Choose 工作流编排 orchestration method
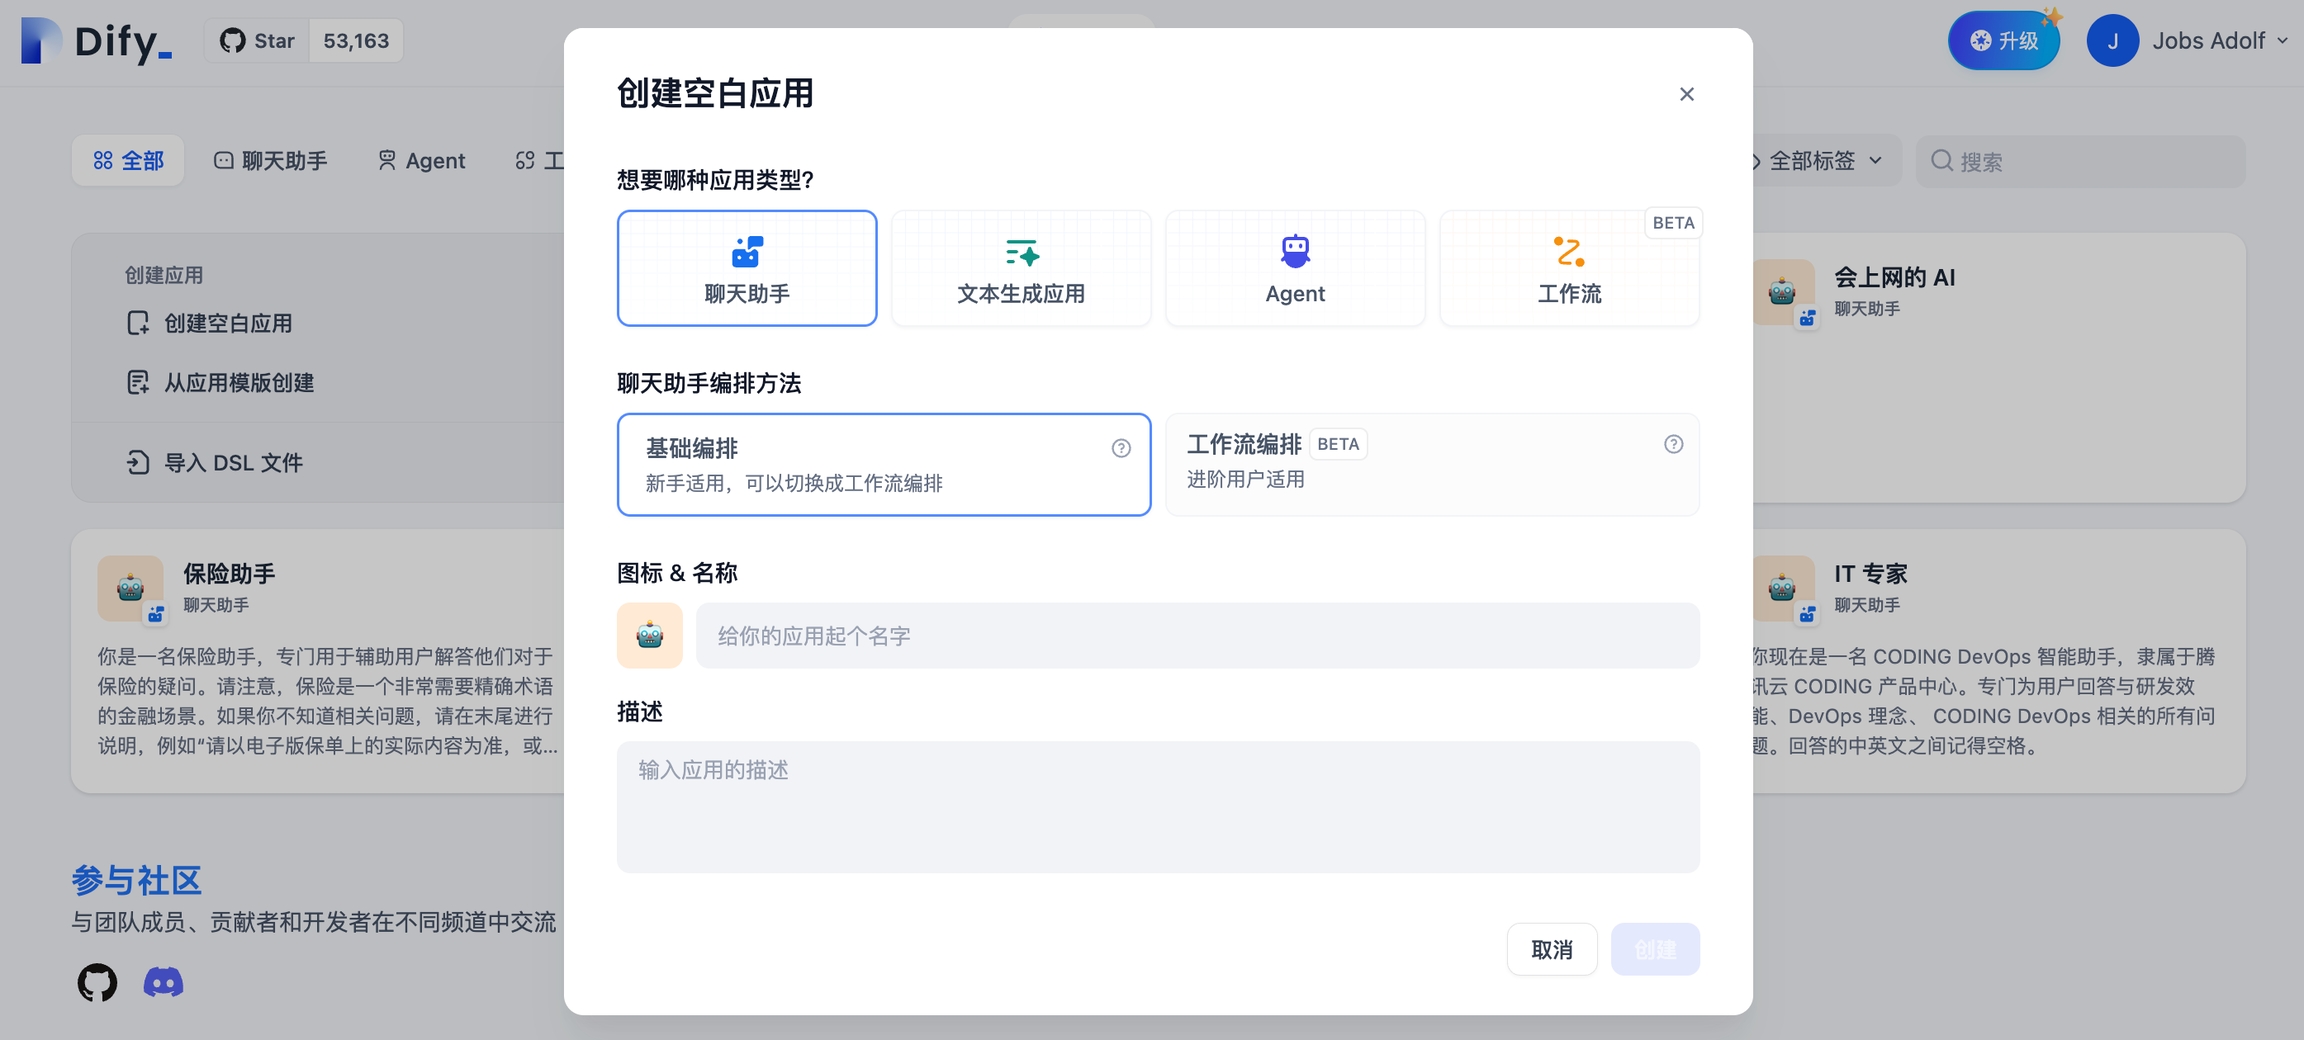 [x=1432, y=464]
